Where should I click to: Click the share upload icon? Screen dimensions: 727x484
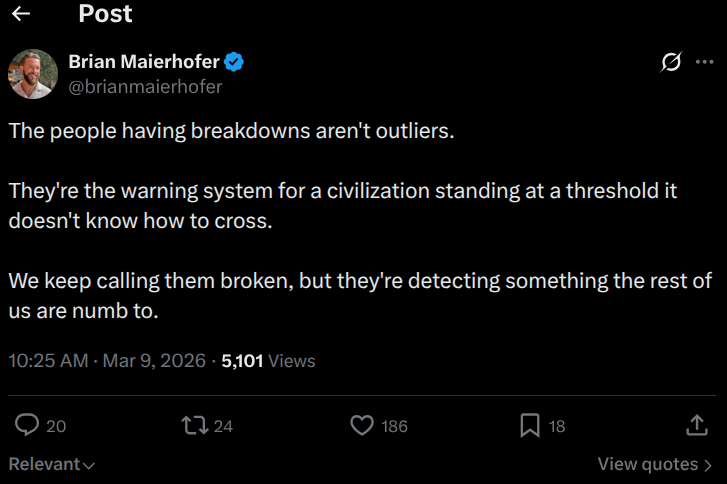click(697, 425)
